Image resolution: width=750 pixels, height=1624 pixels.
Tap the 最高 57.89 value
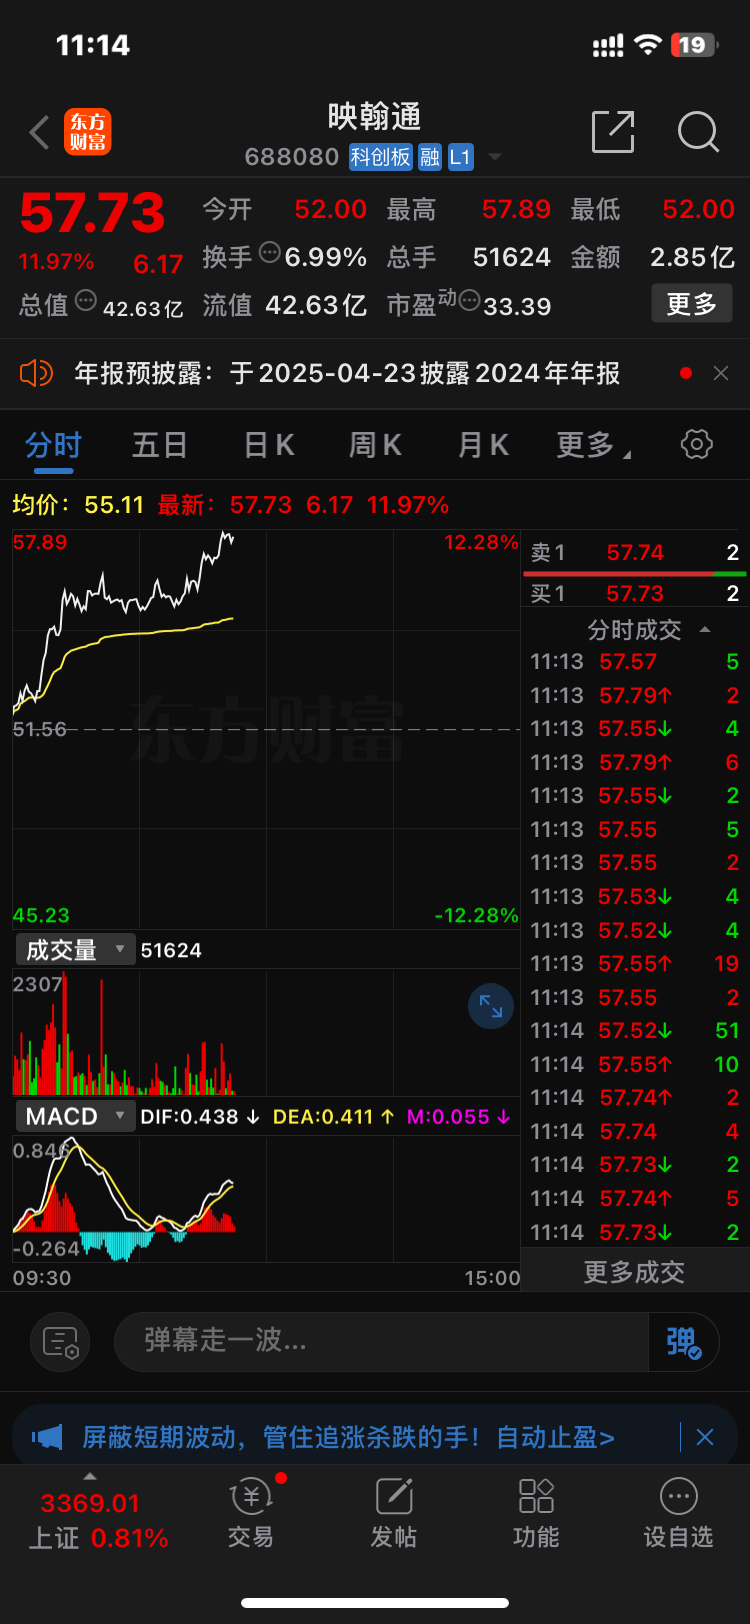516,209
